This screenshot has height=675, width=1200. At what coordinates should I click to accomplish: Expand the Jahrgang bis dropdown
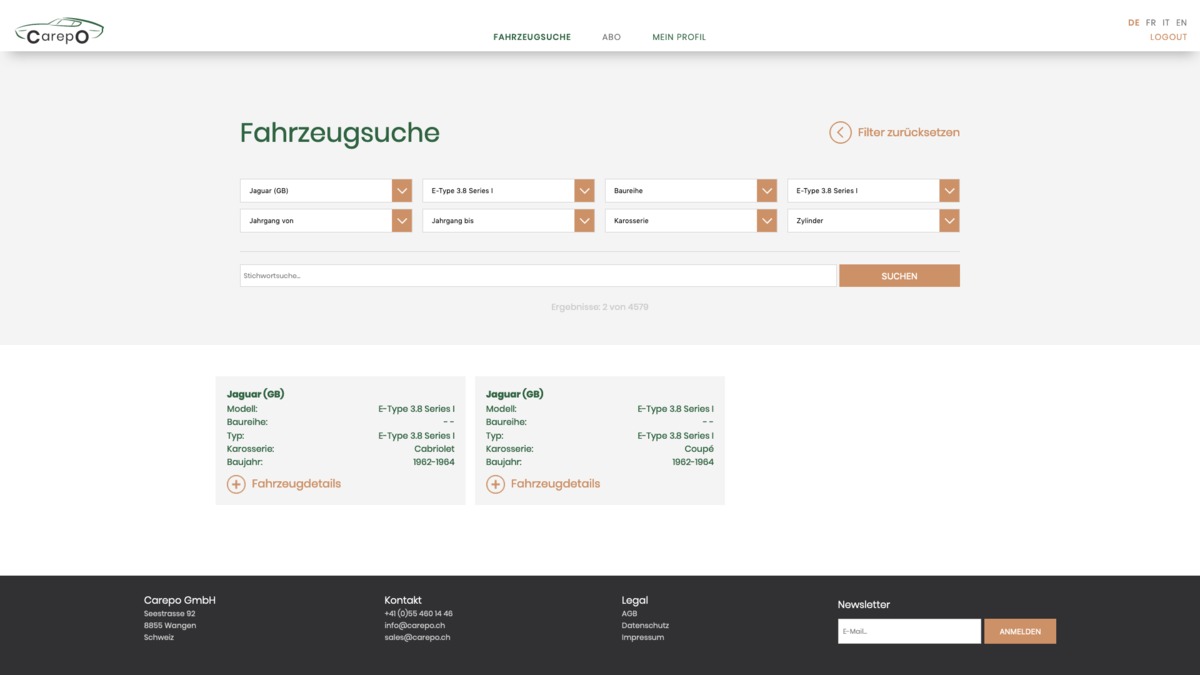point(508,221)
